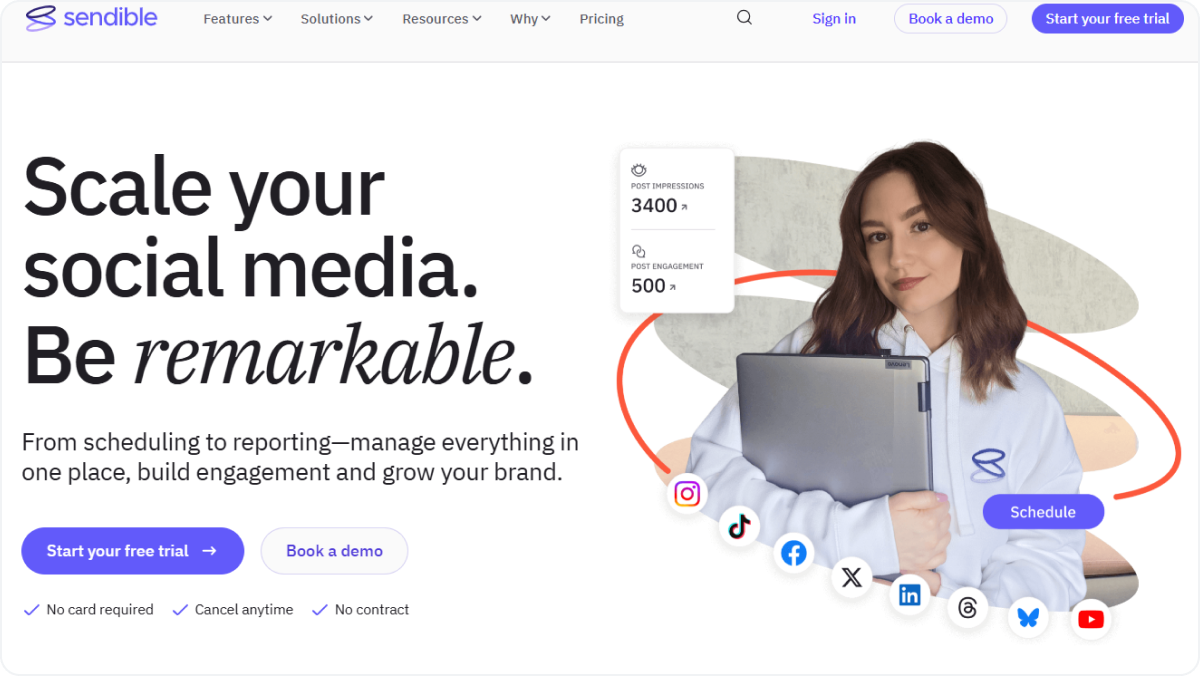Expand the Solutions dropdown menu
Viewport: 1200px width, 676px height.
337,19
